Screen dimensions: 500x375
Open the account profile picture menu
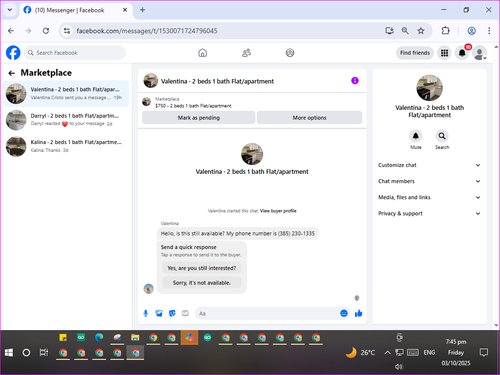480,53
